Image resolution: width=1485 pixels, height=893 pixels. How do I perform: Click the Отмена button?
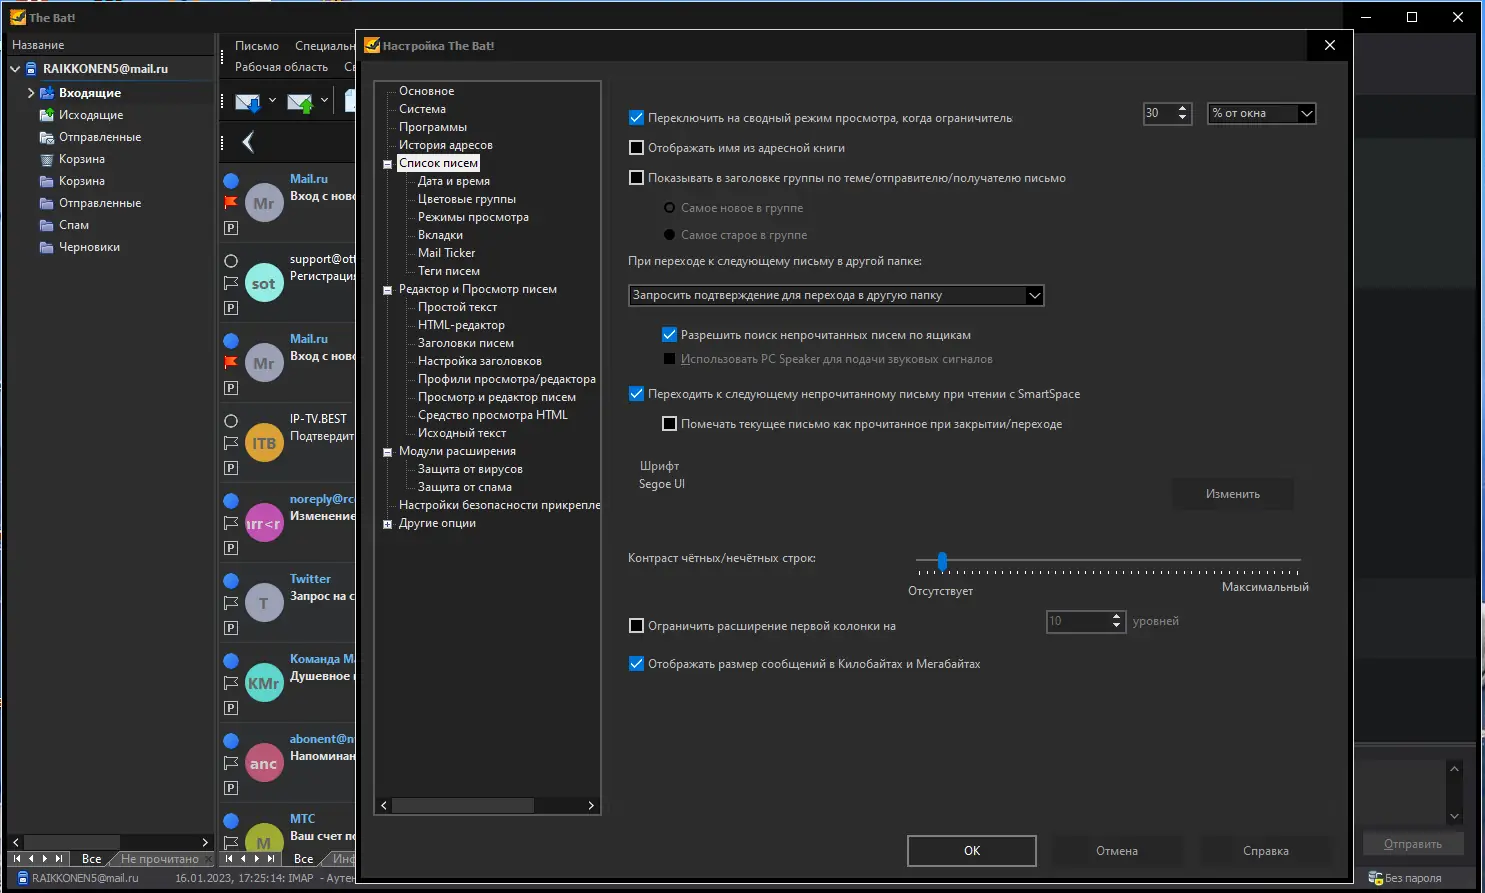[x=1117, y=851]
